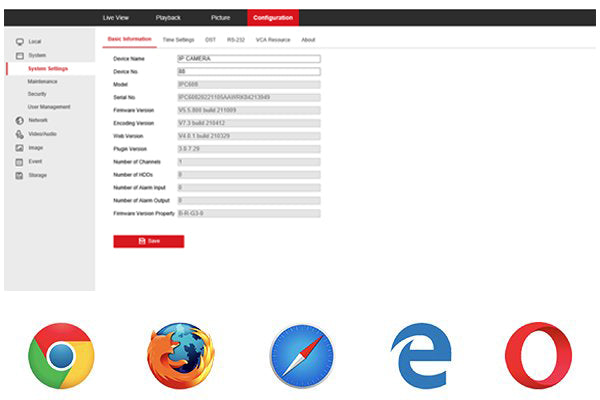Click the red Opera browser icon
This screenshot has height=400, width=600.
click(x=538, y=356)
